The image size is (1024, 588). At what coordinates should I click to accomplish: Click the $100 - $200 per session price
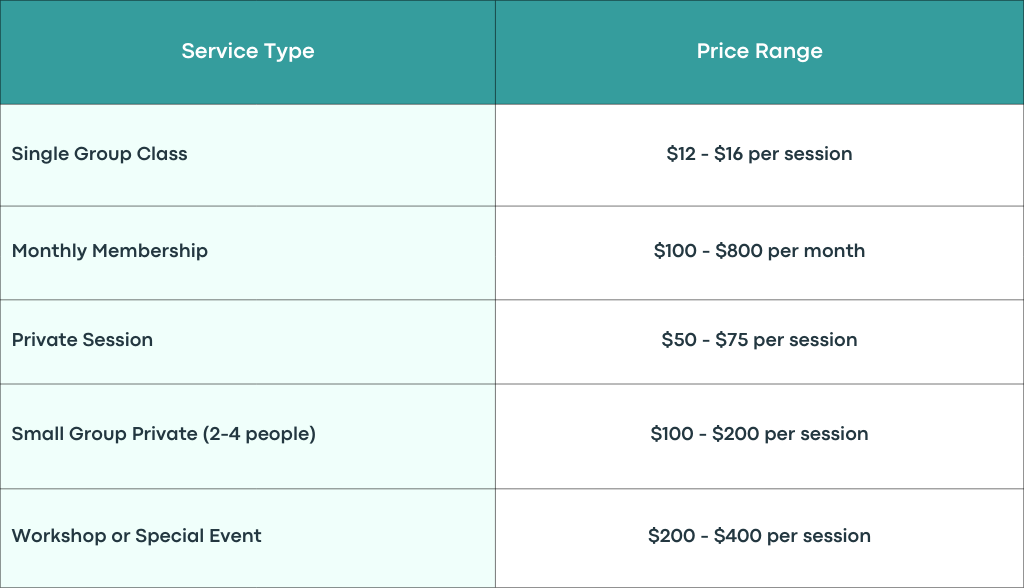click(x=760, y=434)
